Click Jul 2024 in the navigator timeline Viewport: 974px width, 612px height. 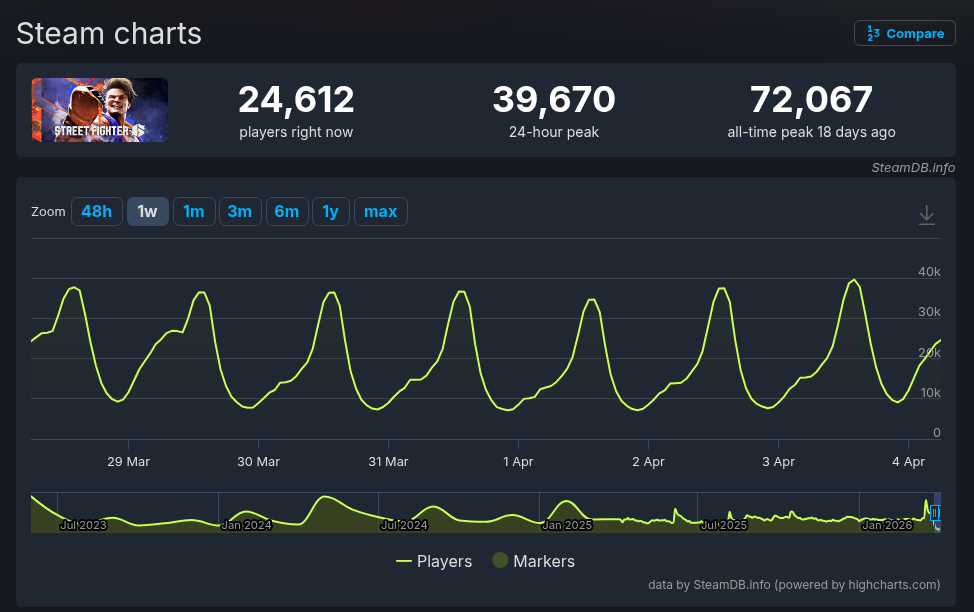[x=404, y=525]
